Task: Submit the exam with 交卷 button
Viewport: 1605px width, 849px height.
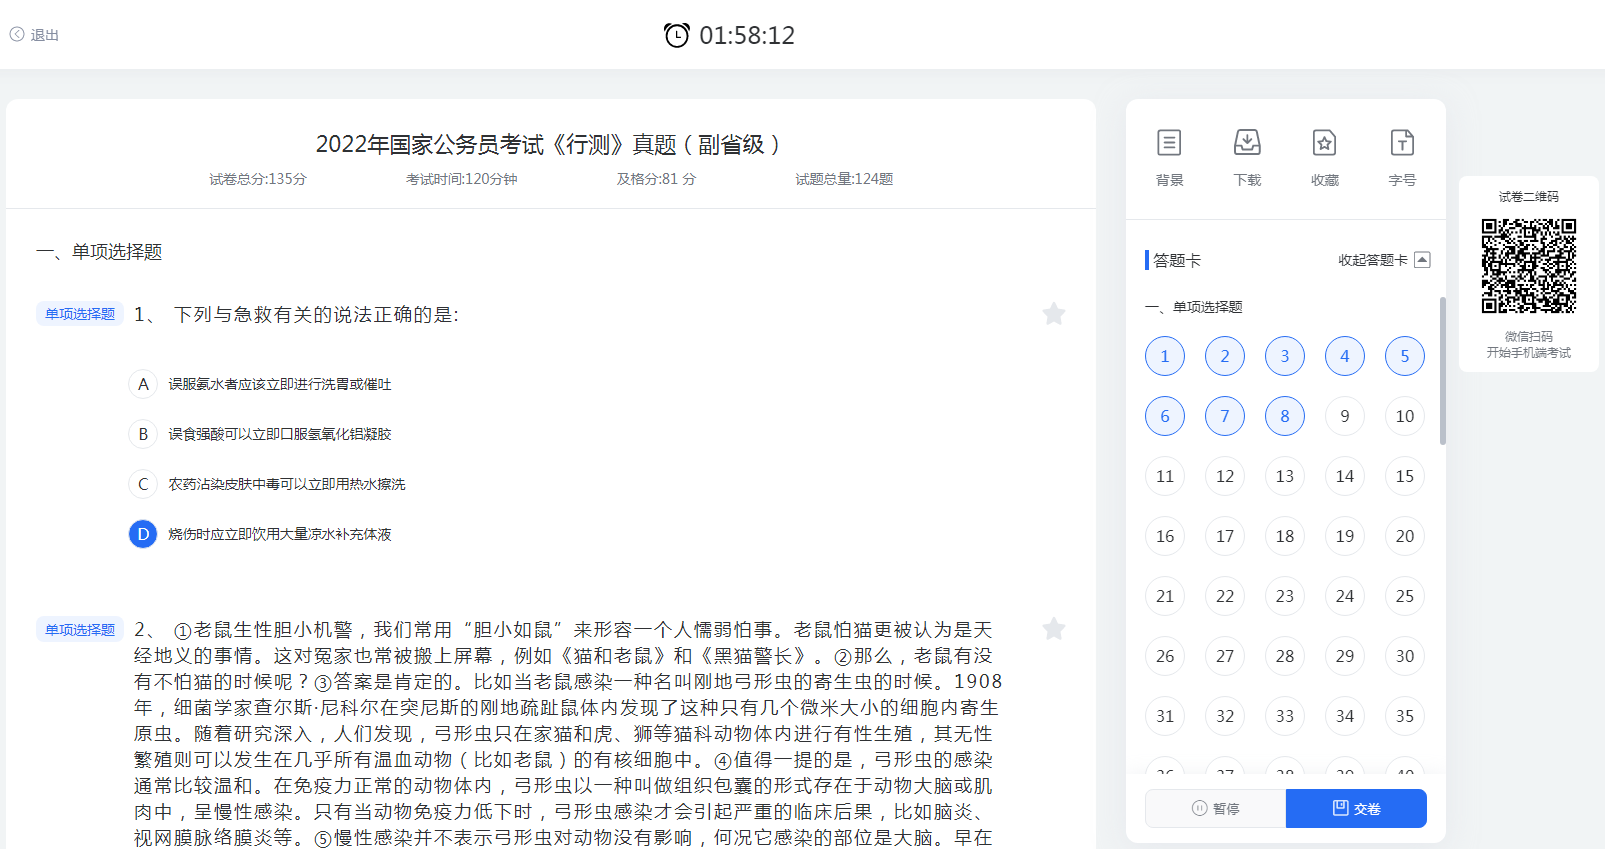Action: click(x=1356, y=808)
